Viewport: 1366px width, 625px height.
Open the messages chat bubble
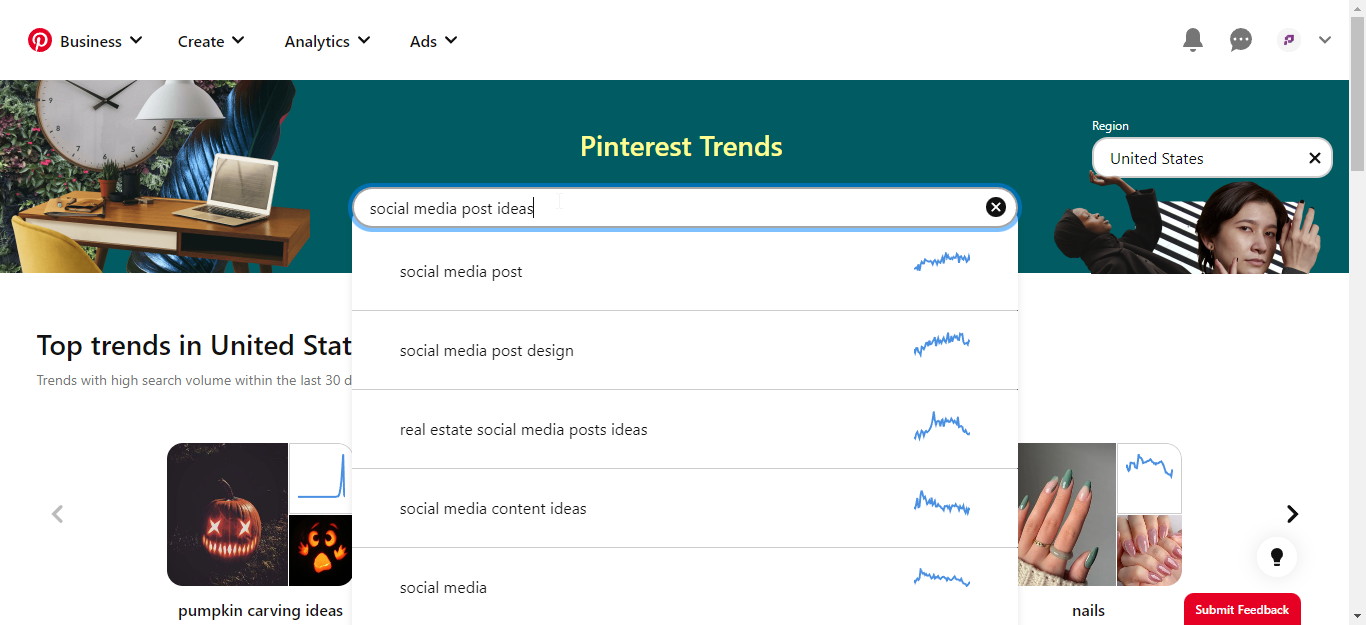pyautogui.click(x=1241, y=41)
